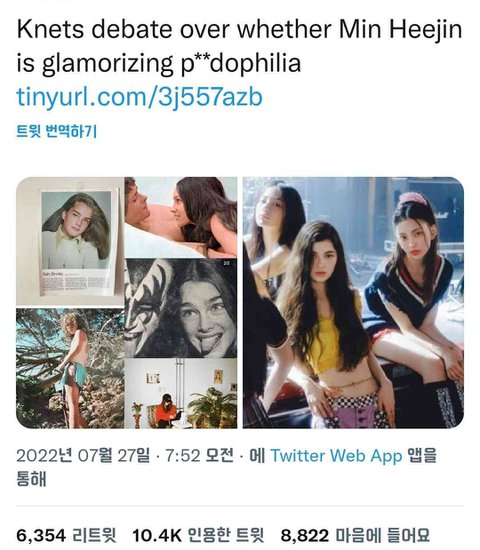
Task: View the 6,354 리트윗 list
Action: (66, 536)
